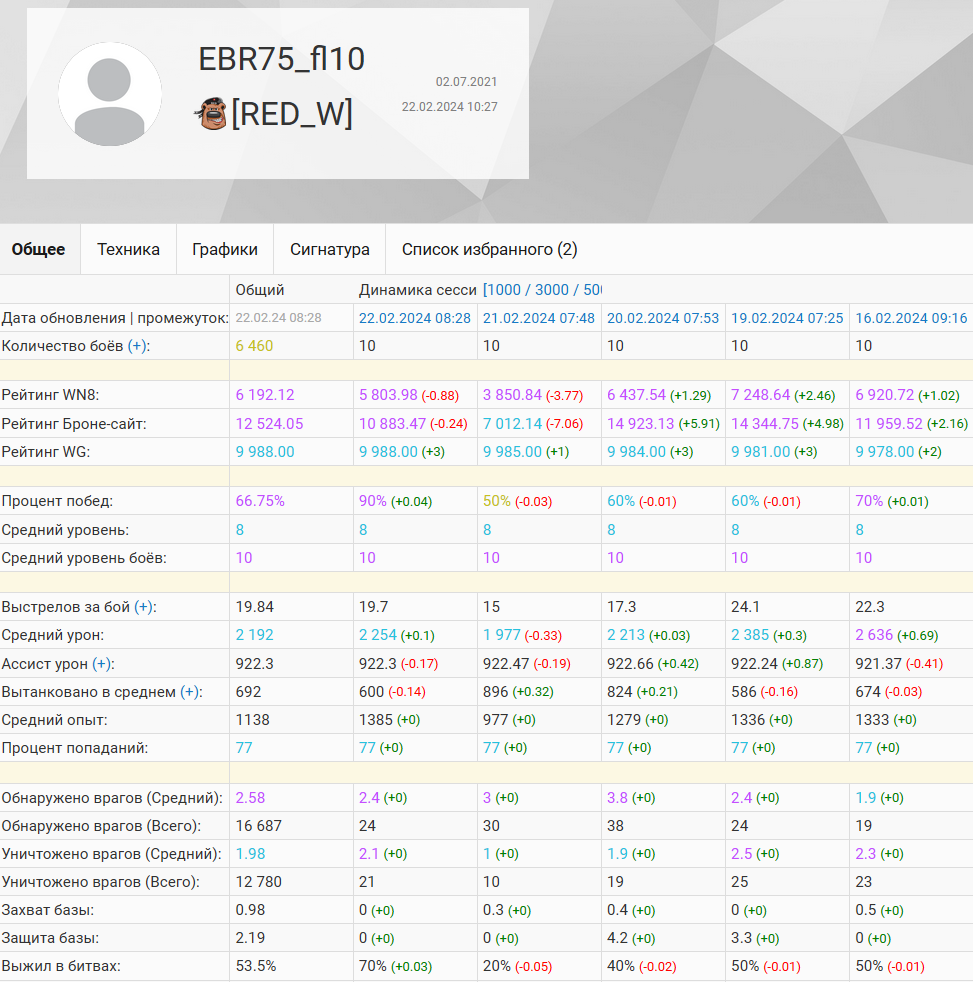Viewport: 973px width, 982px height.
Task: Expand the plus next to Вытанковано в среднем
Action: tap(190, 691)
